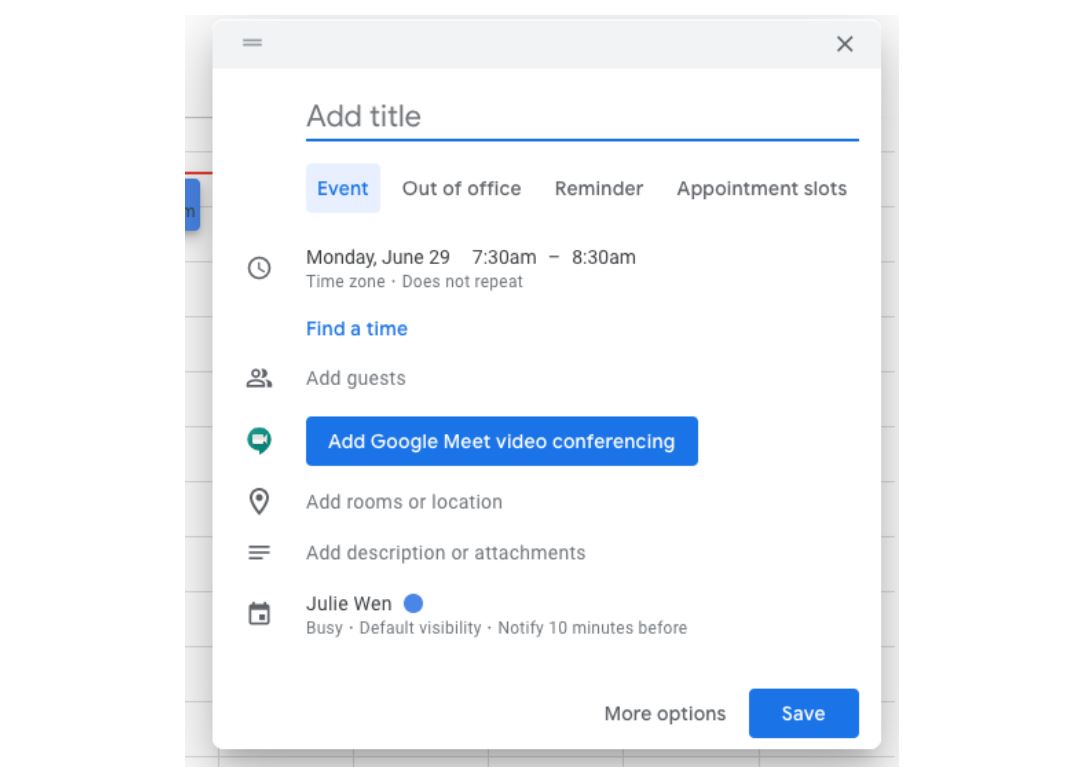Close the event creation dialog
The width and height of the screenshot is (1090, 774).
coord(845,44)
